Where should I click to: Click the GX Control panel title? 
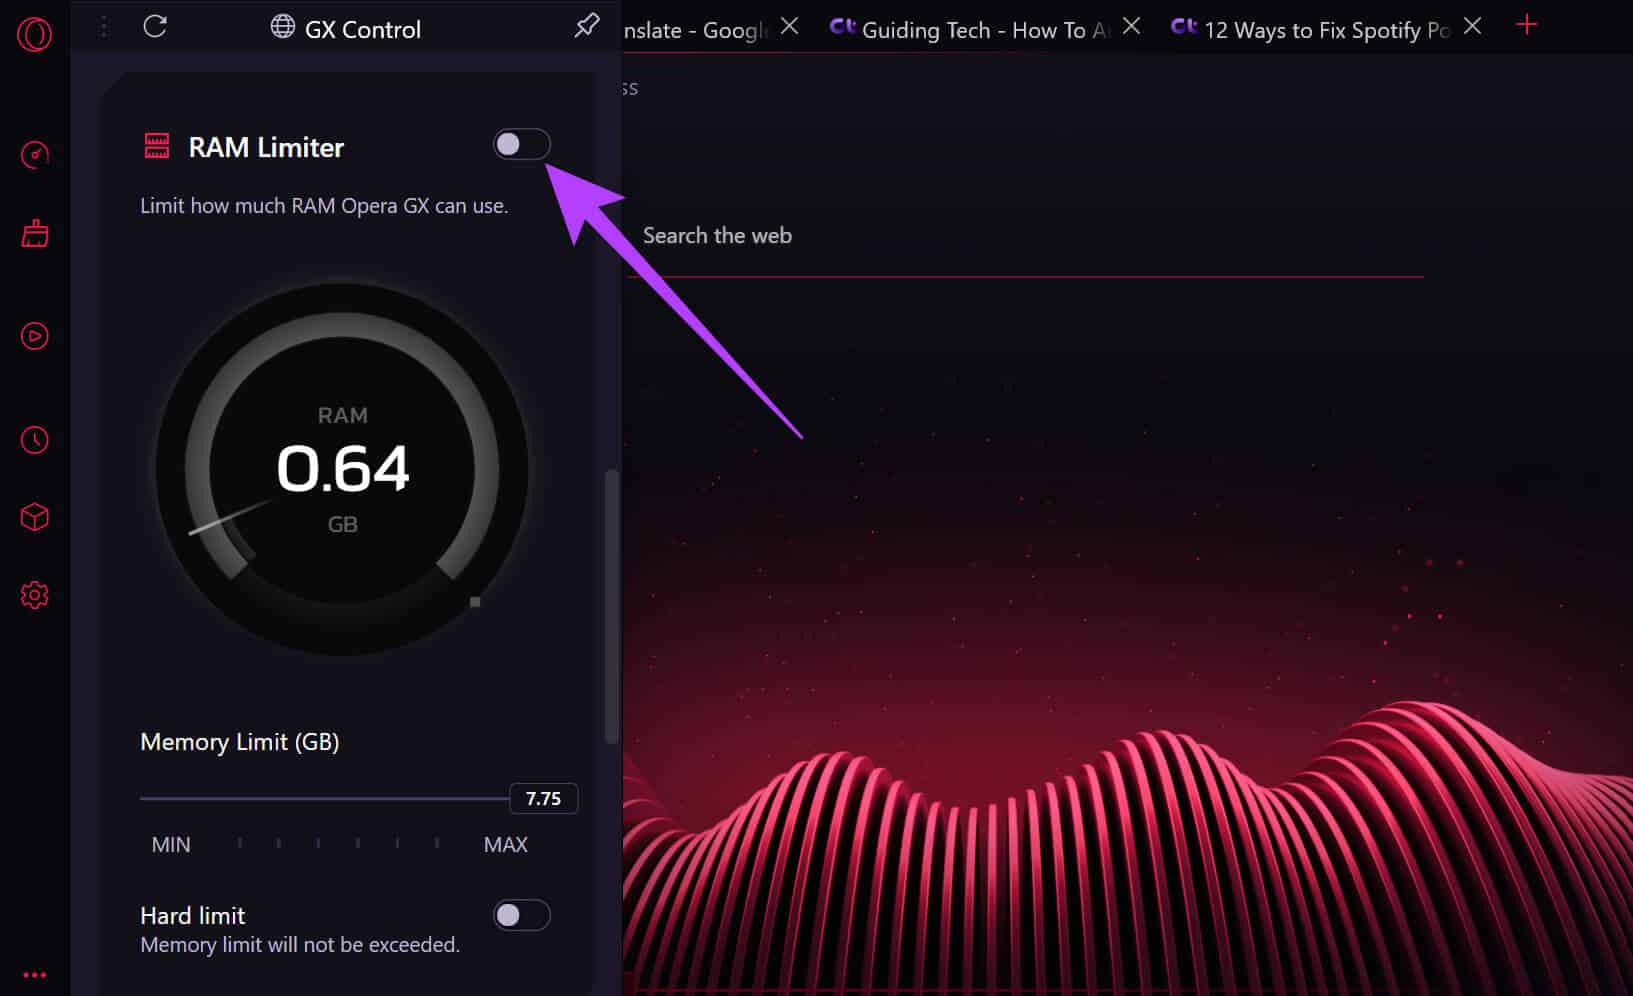pos(363,30)
